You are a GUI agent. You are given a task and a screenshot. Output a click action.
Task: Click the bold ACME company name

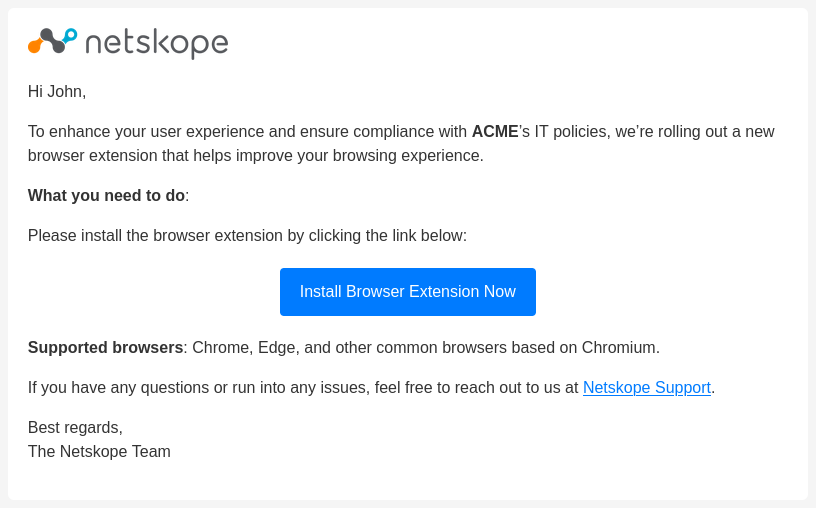point(495,131)
